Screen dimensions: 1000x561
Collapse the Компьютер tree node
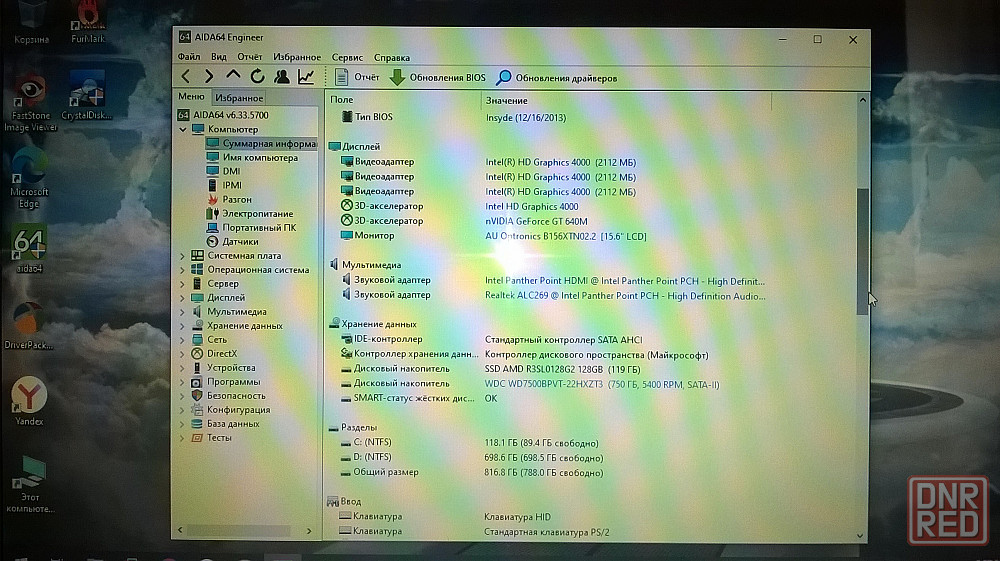[183, 129]
